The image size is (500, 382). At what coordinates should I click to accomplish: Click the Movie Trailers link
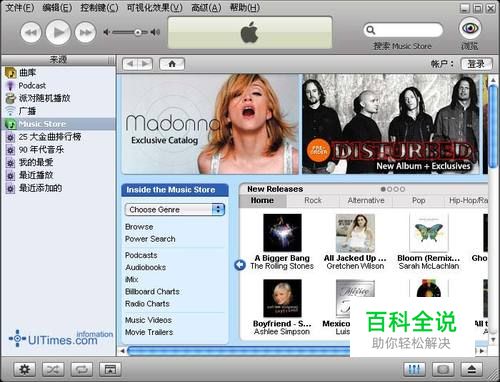pos(149,332)
